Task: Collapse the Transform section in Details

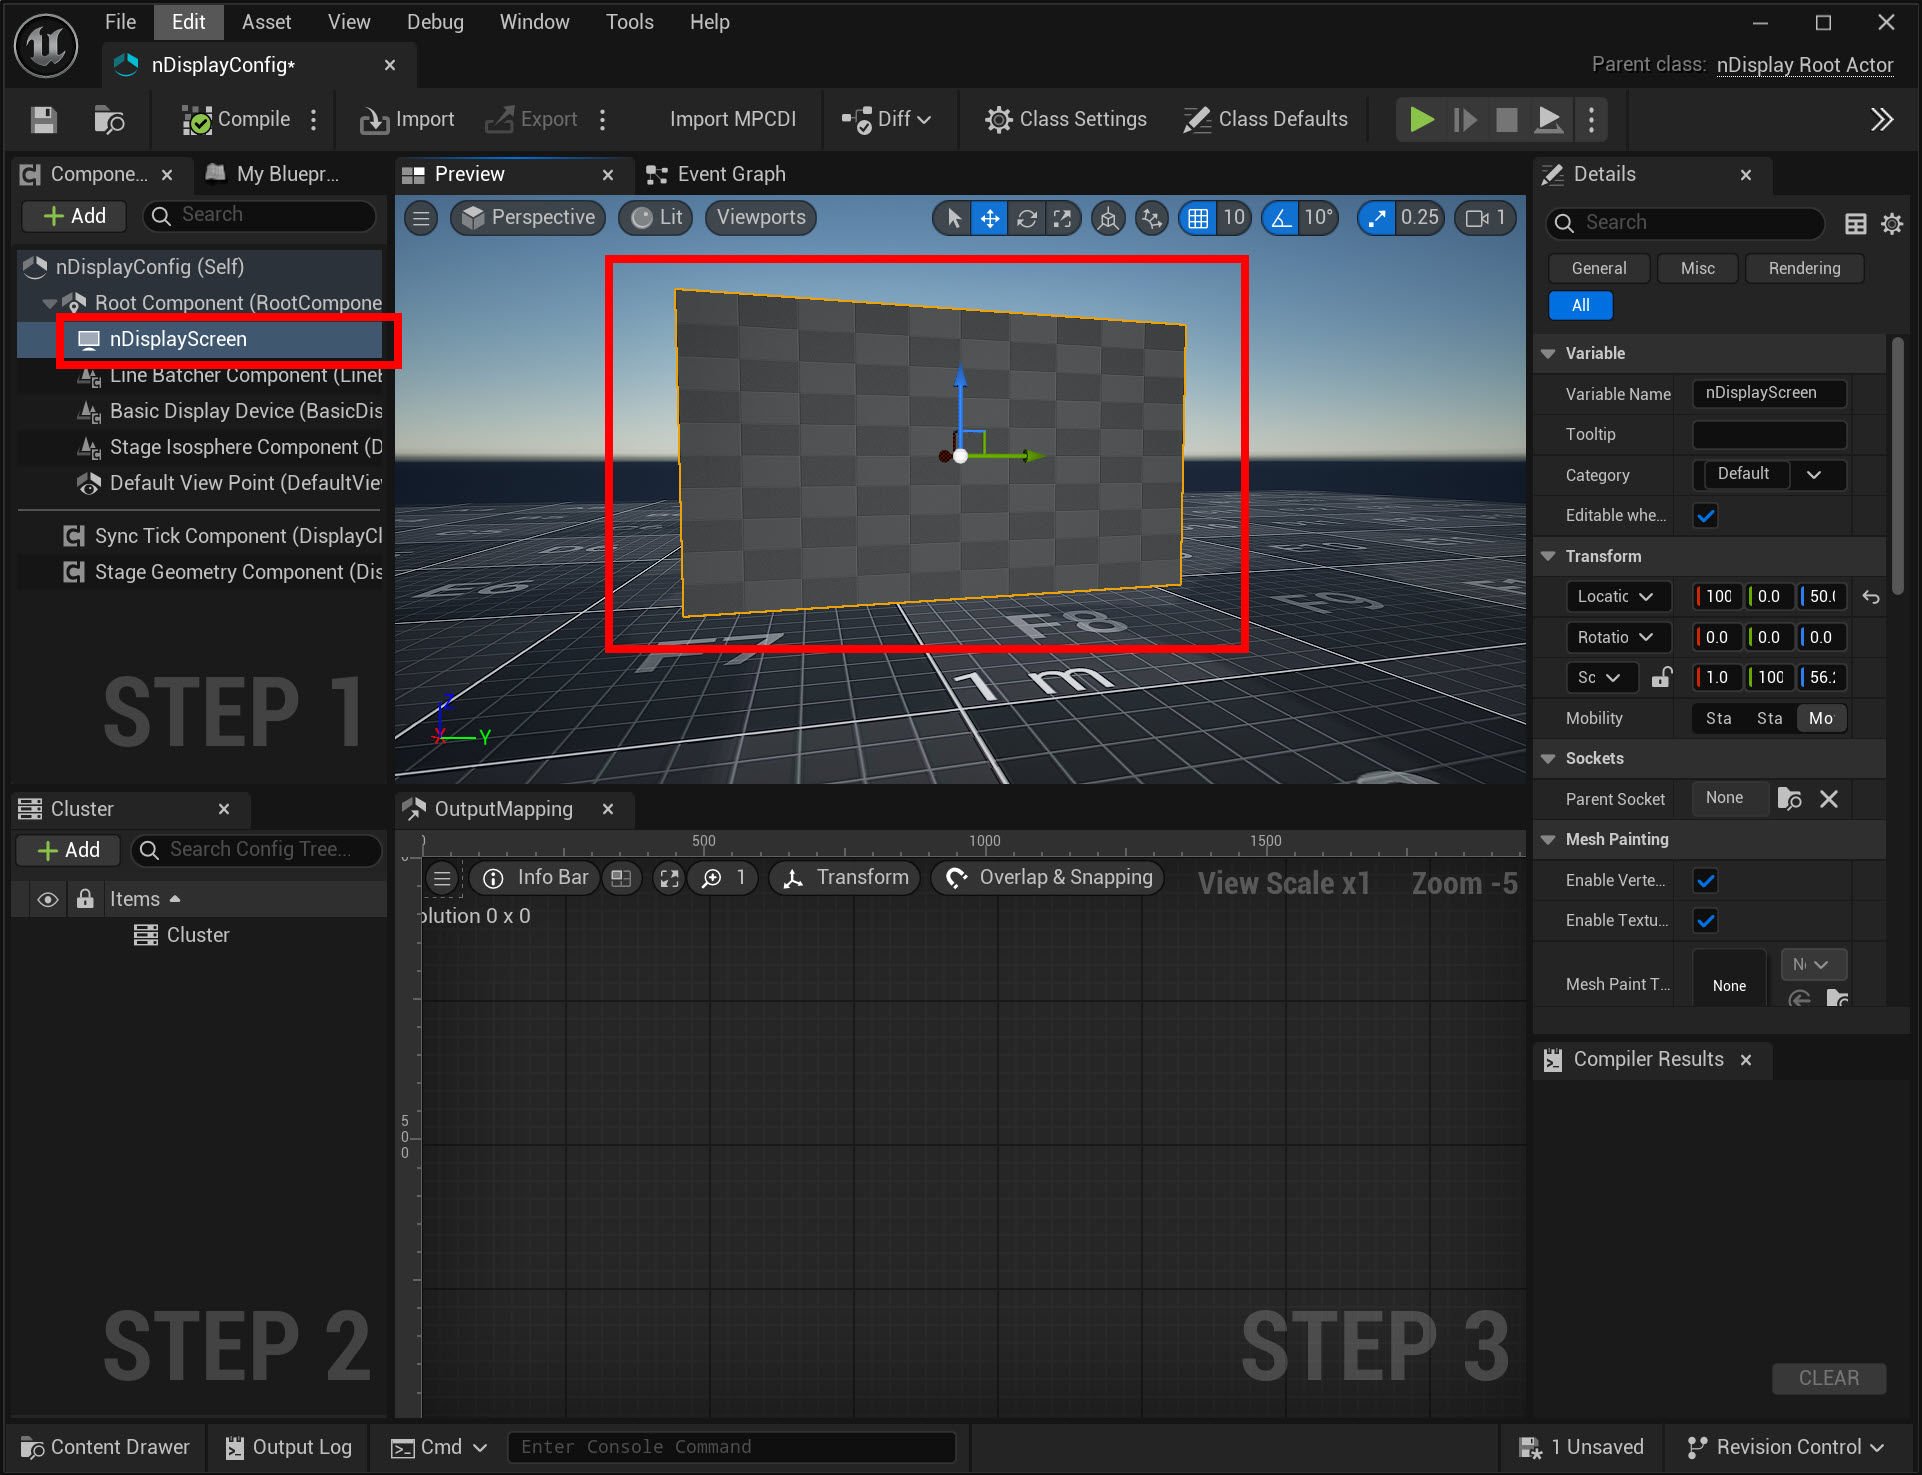Action: 1549,556
